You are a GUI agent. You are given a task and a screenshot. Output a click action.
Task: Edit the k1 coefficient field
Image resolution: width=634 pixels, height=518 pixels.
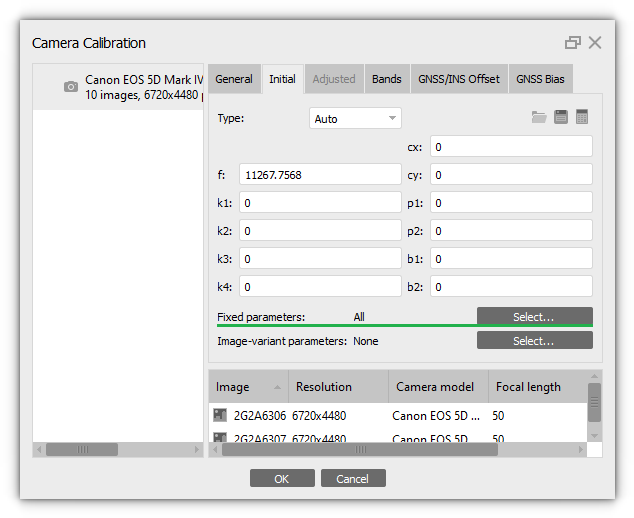coord(320,202)
